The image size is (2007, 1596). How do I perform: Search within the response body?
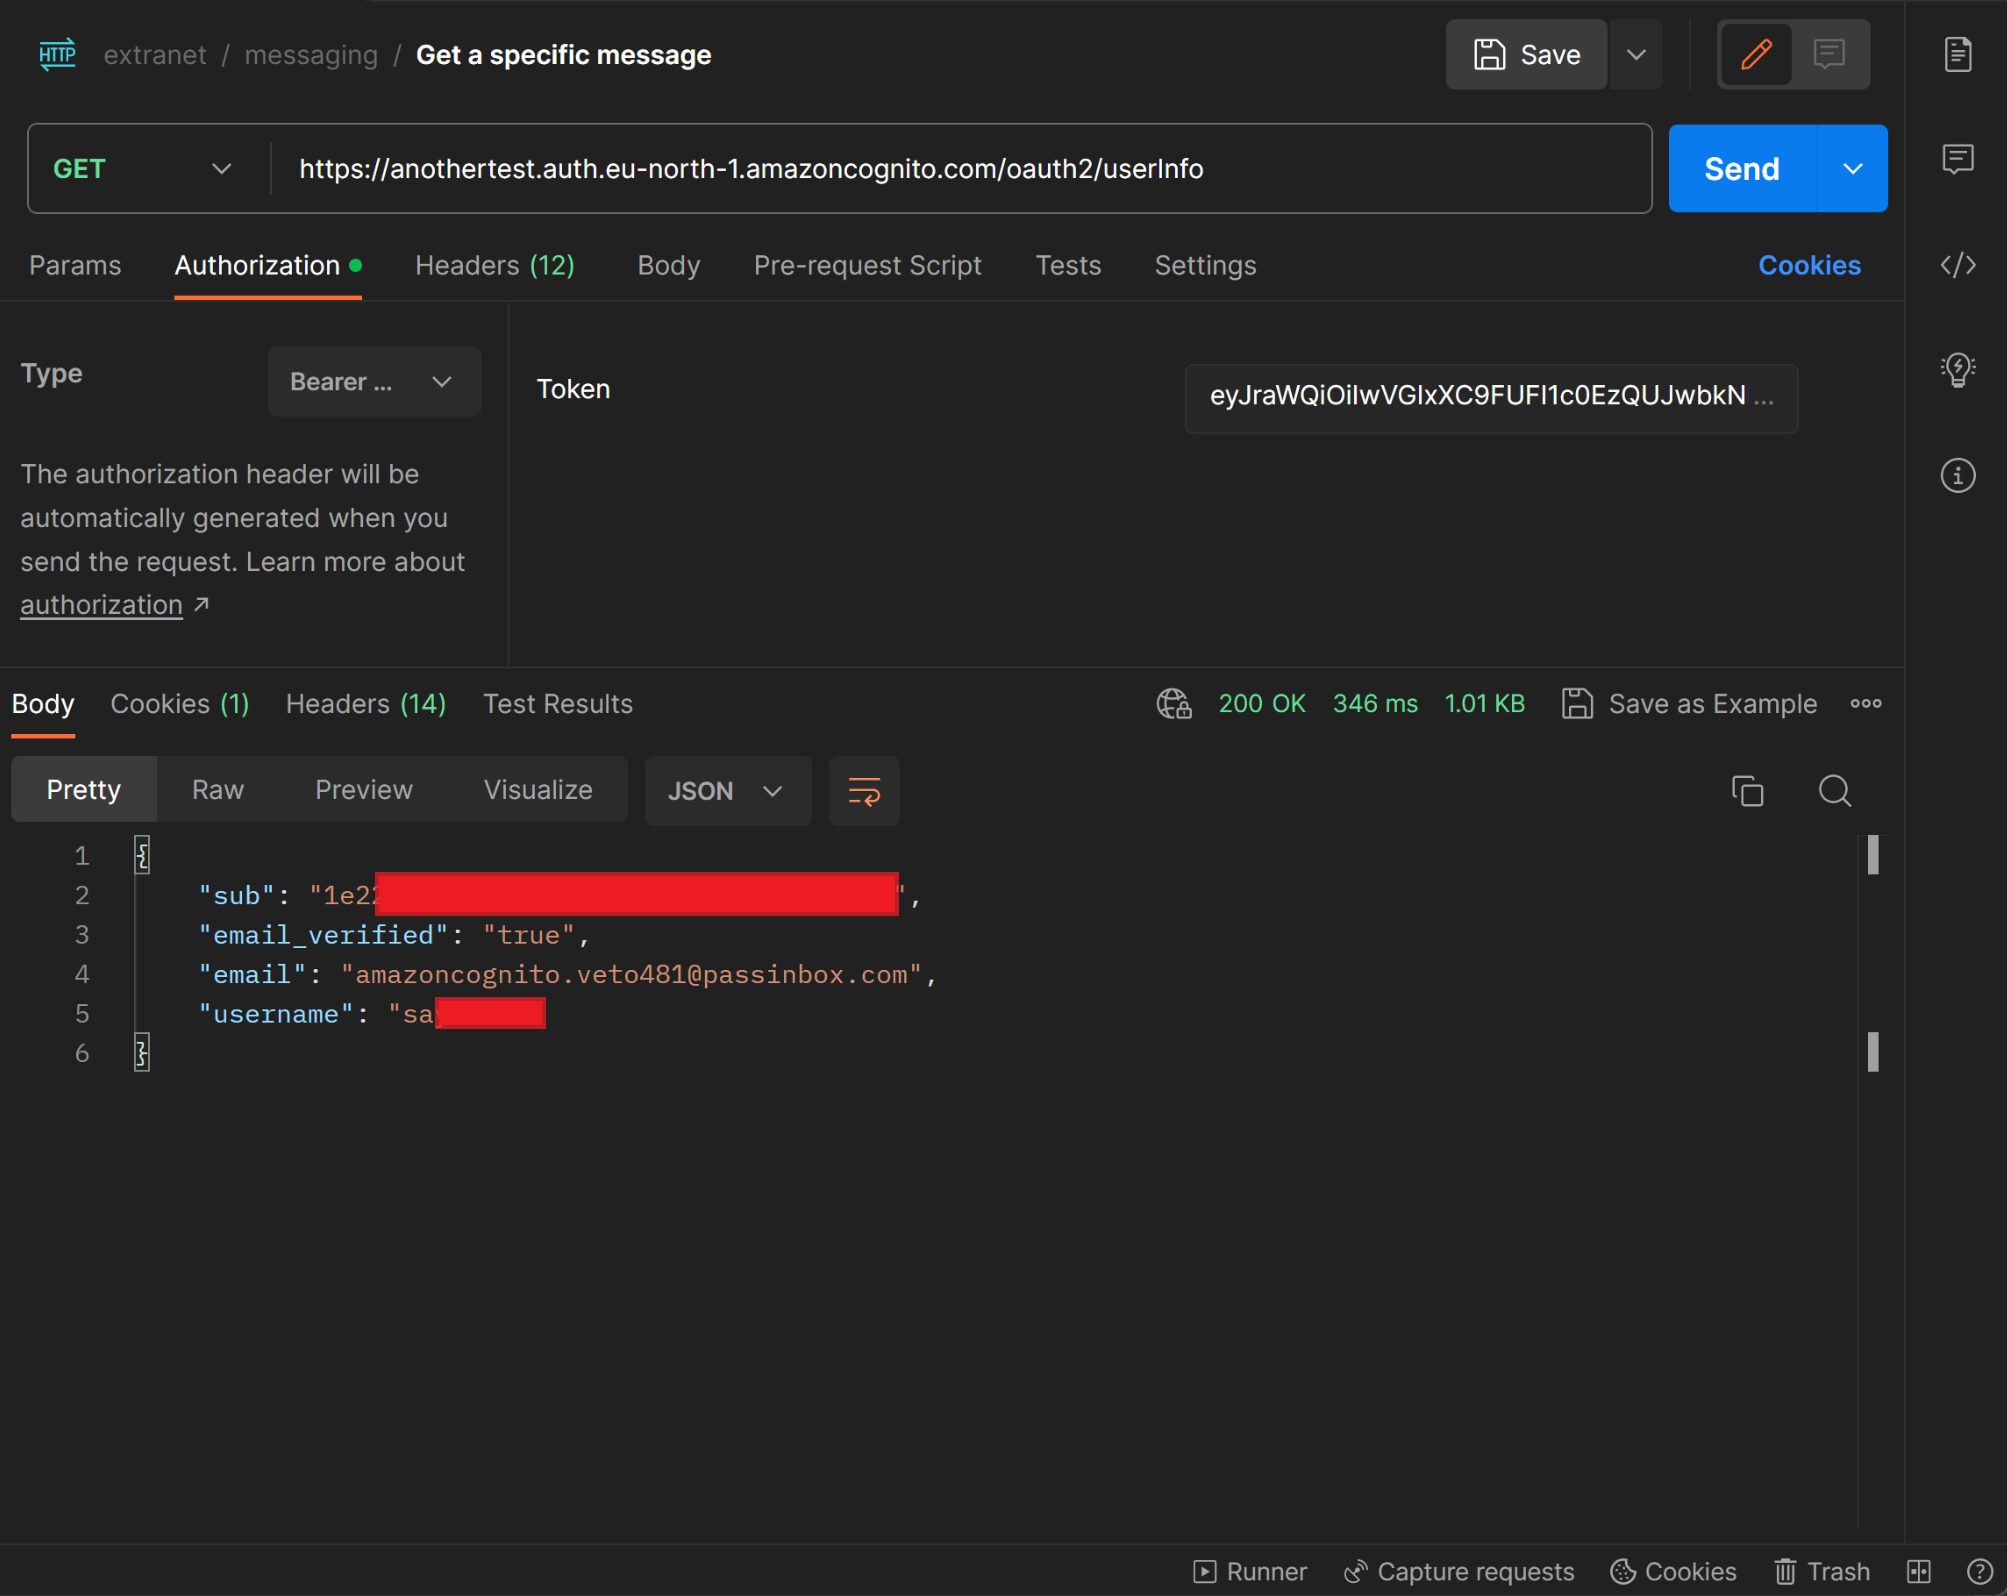coord(1834,791)
